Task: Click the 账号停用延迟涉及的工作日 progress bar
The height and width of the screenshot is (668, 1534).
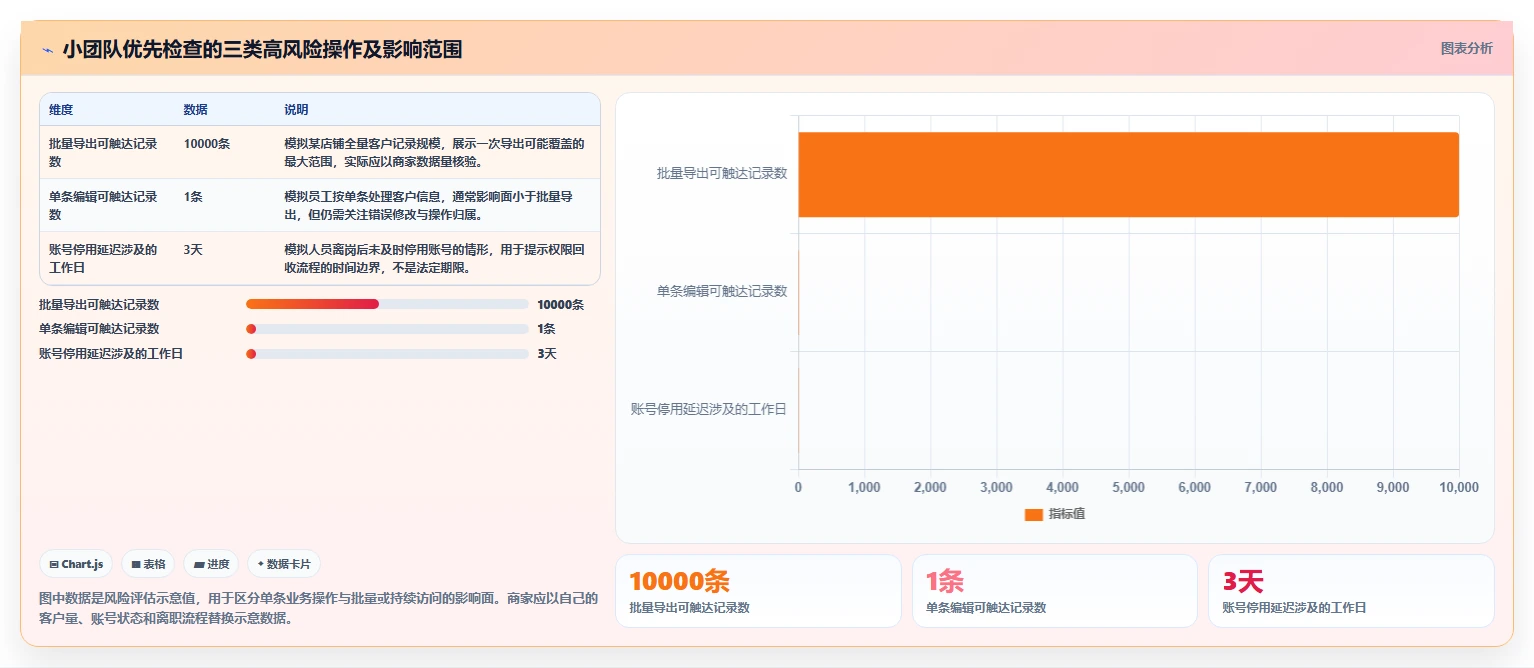Action: 387,353
